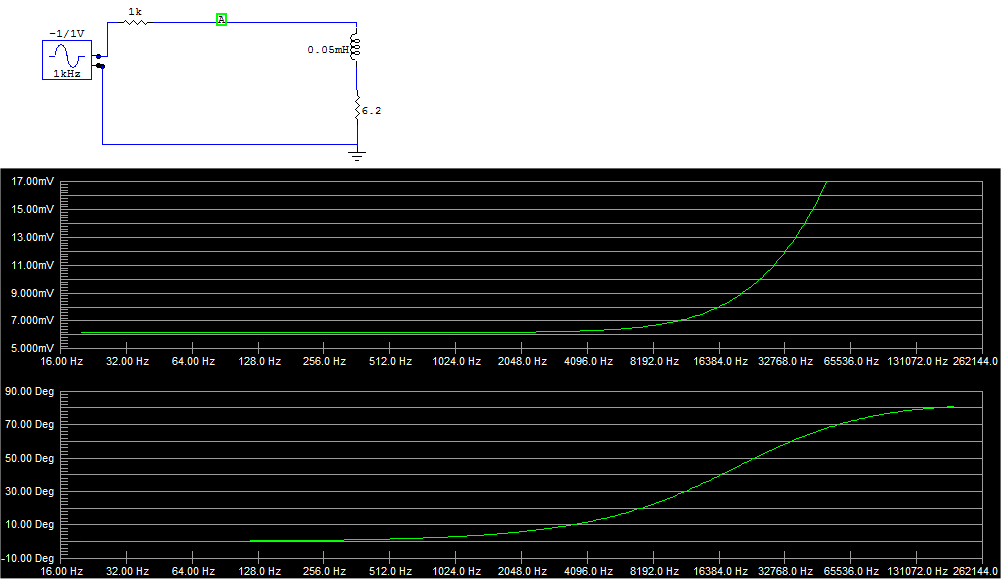Click the 5.000mV axis label

tap(33, 349)
